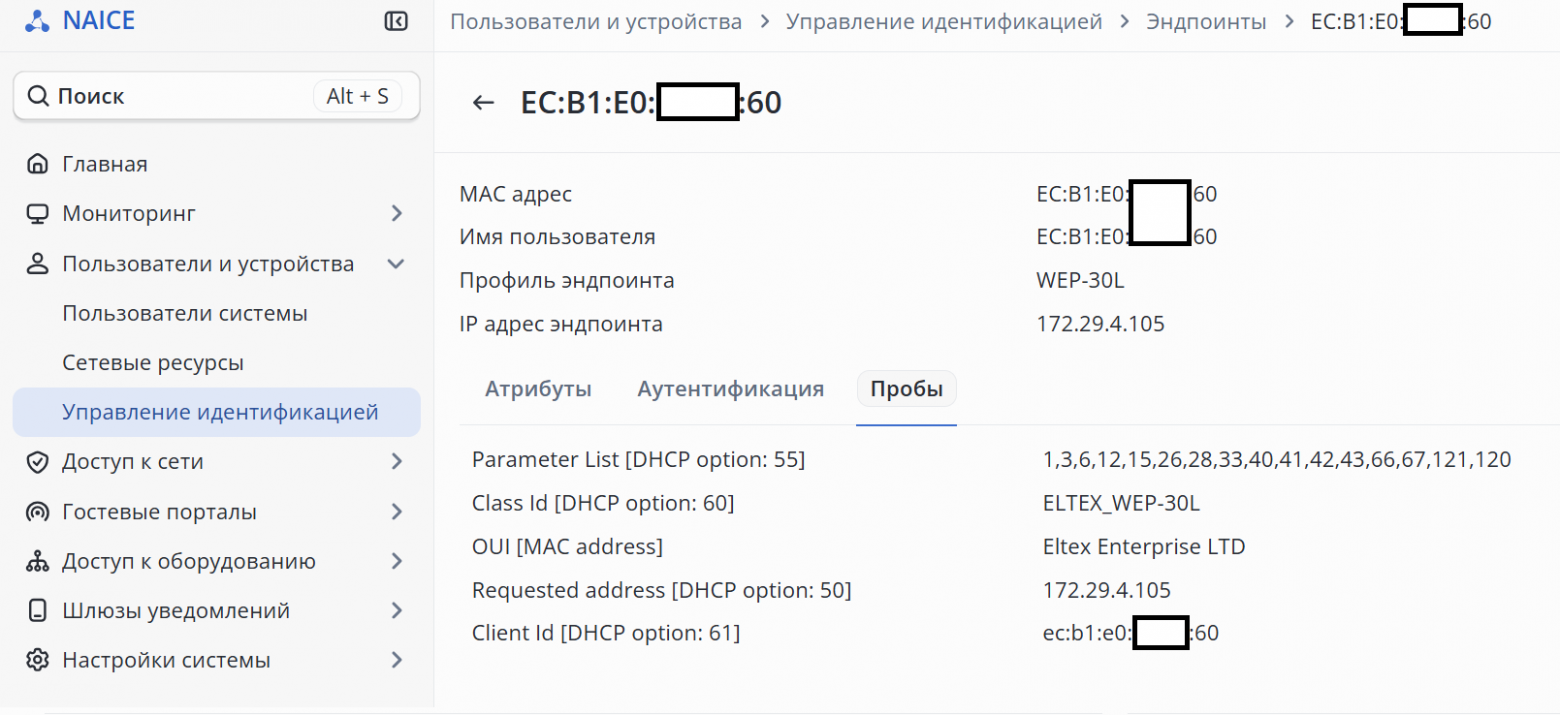The image size is (1560, 715).
Task: Click the NAICE logo icon
Action: pos(37,21)
